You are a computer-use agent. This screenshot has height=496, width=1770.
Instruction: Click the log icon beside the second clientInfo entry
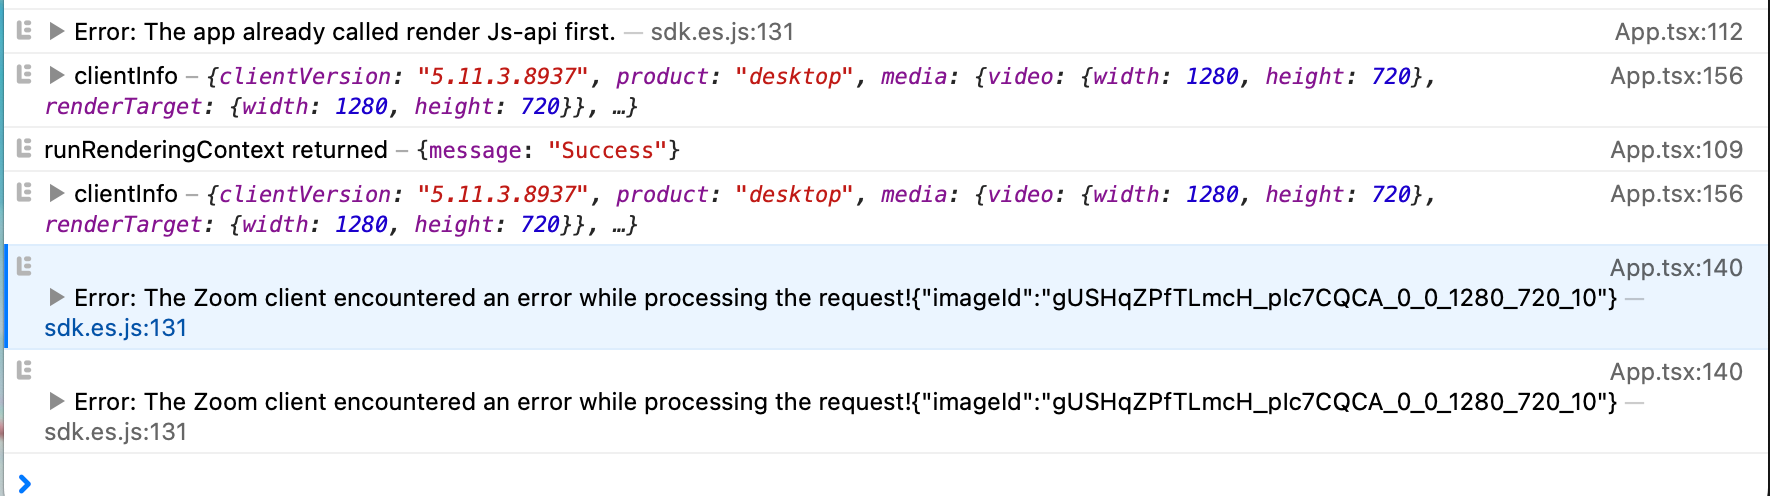25,193
